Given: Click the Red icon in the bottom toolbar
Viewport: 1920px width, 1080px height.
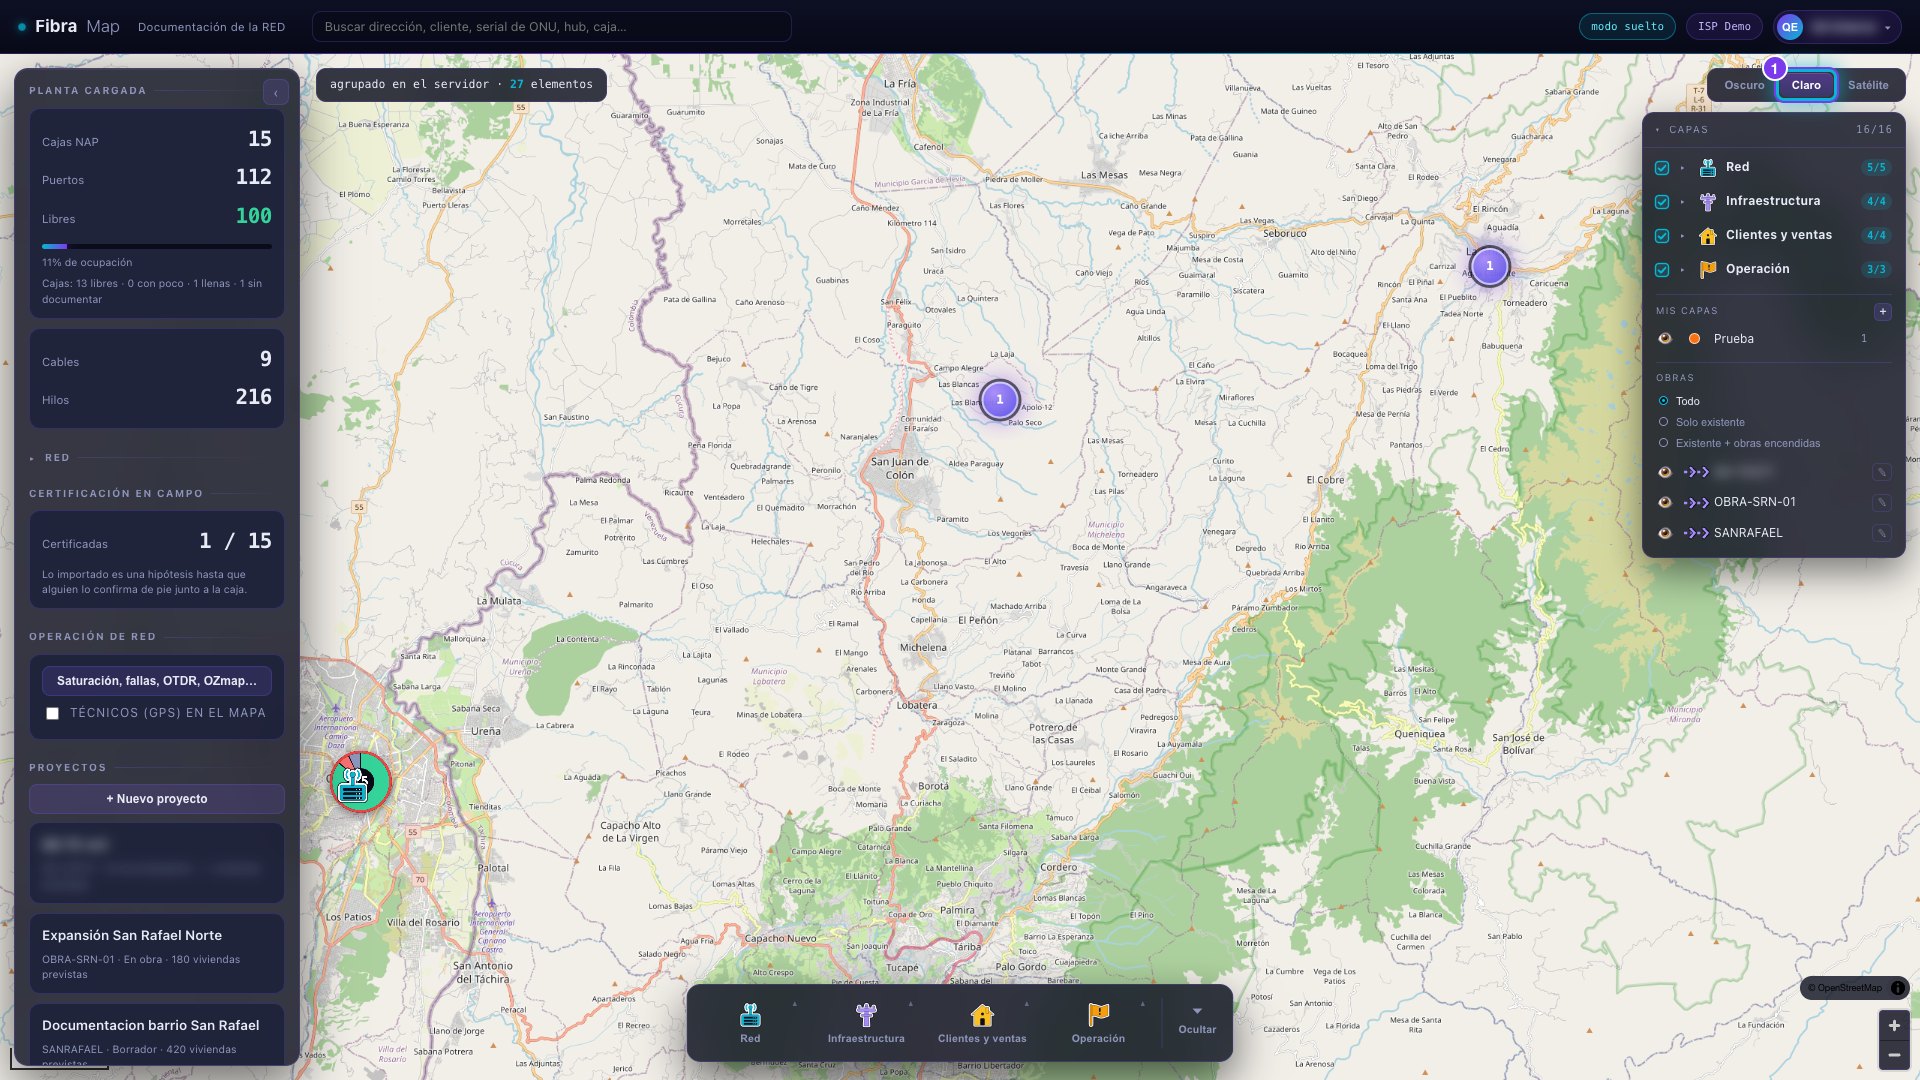Looking at the screenshot, I should tap(750, 1015).
